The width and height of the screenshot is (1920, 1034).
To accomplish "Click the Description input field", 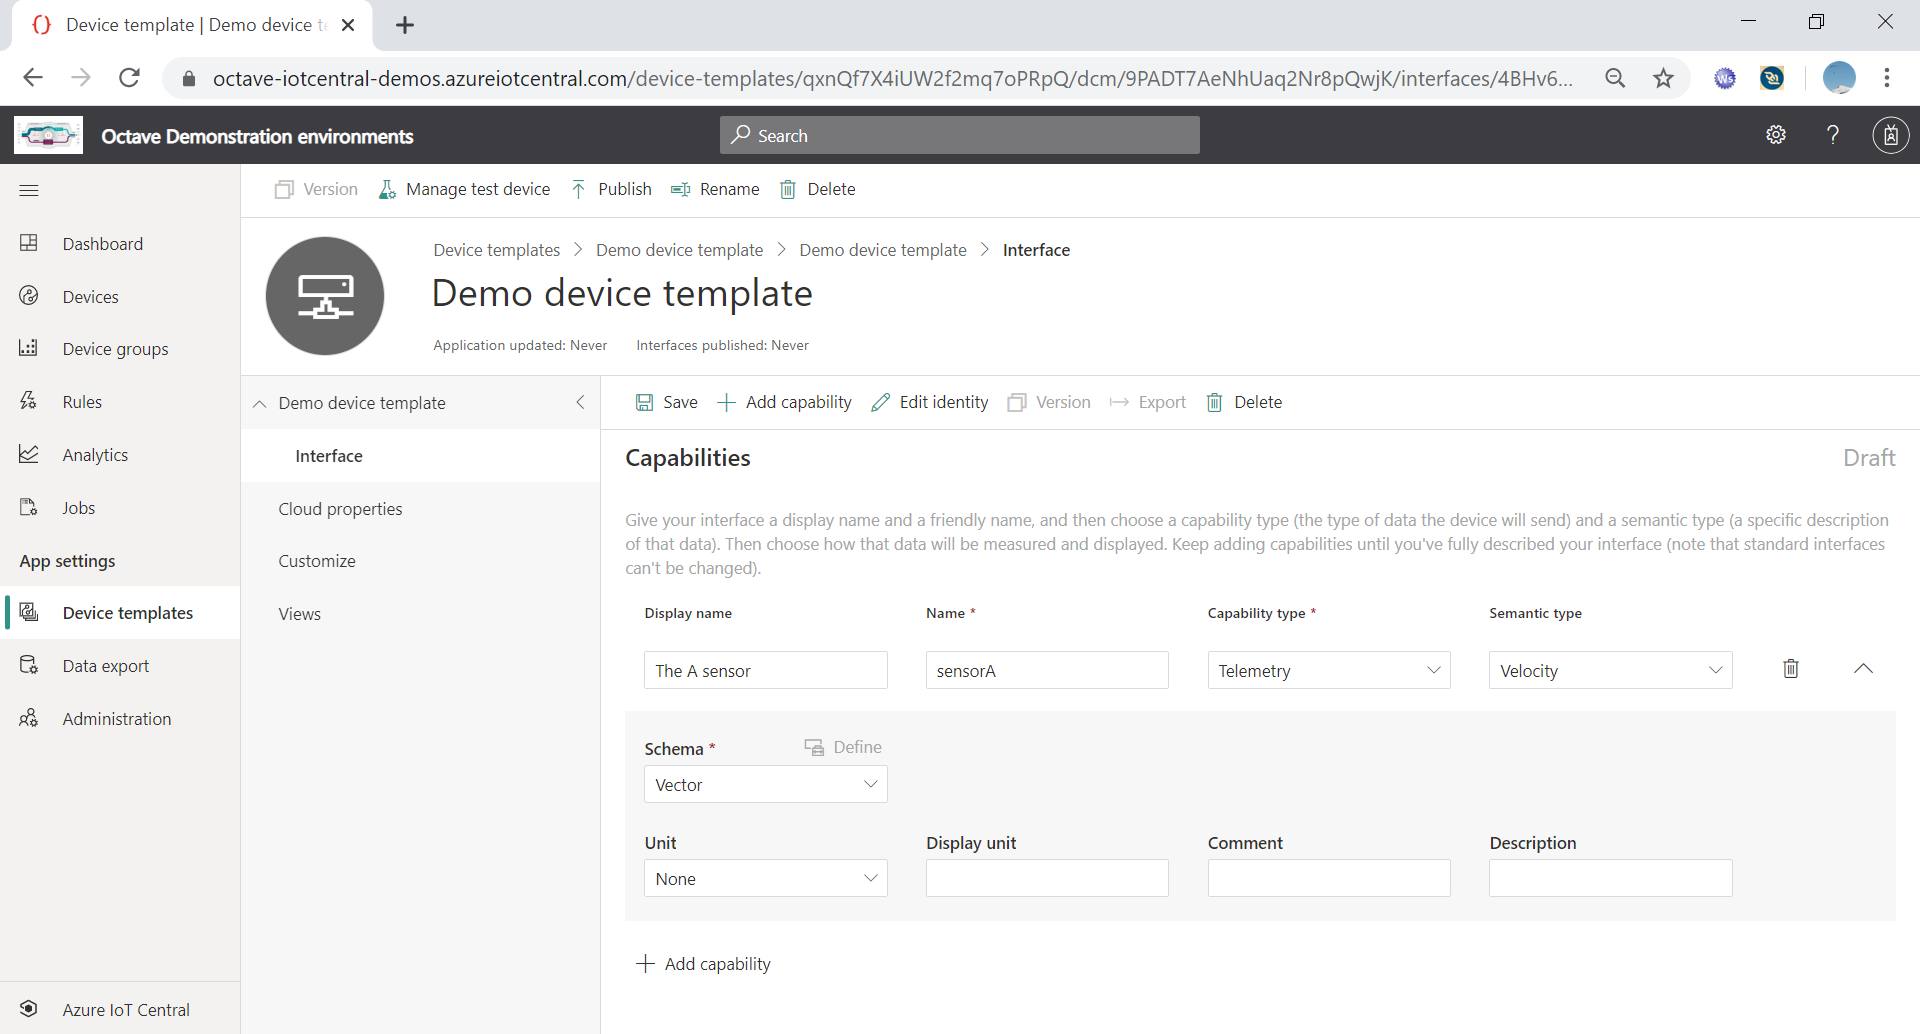I will (1610, 878).
